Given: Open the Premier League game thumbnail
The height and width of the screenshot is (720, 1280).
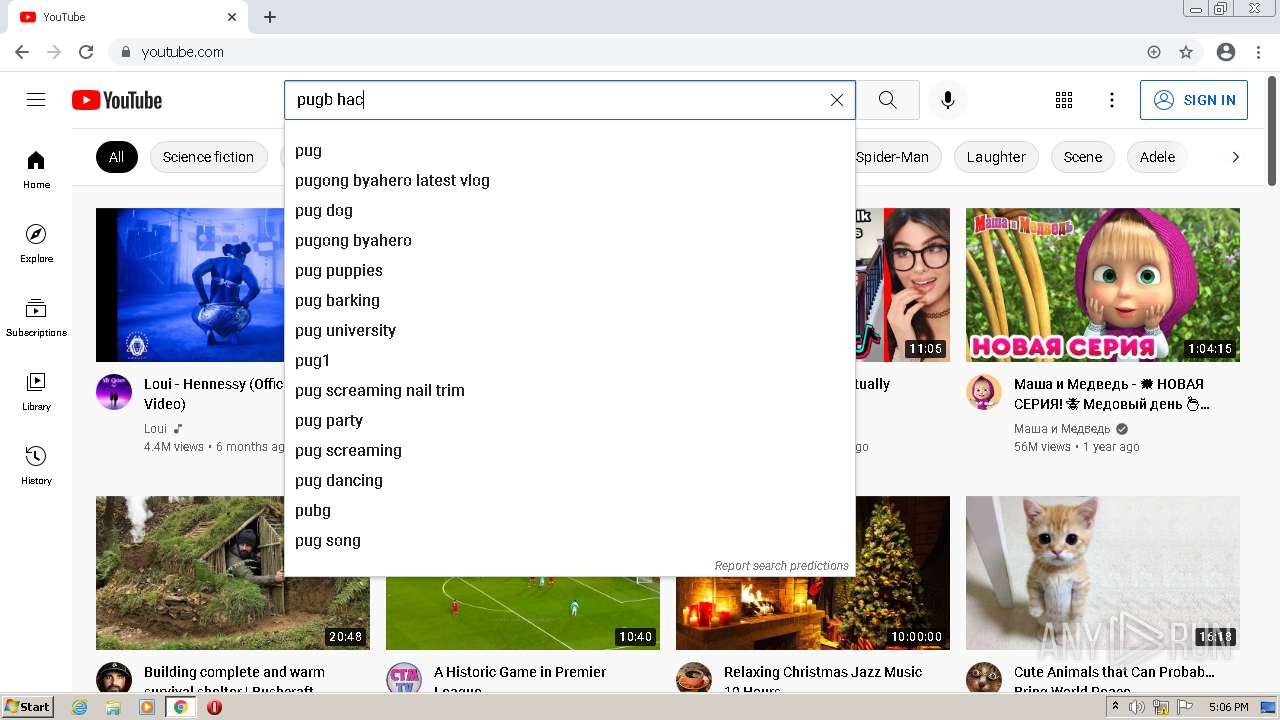Looking at the screenshot, I should pyautogui.click(x=523, y=613).
